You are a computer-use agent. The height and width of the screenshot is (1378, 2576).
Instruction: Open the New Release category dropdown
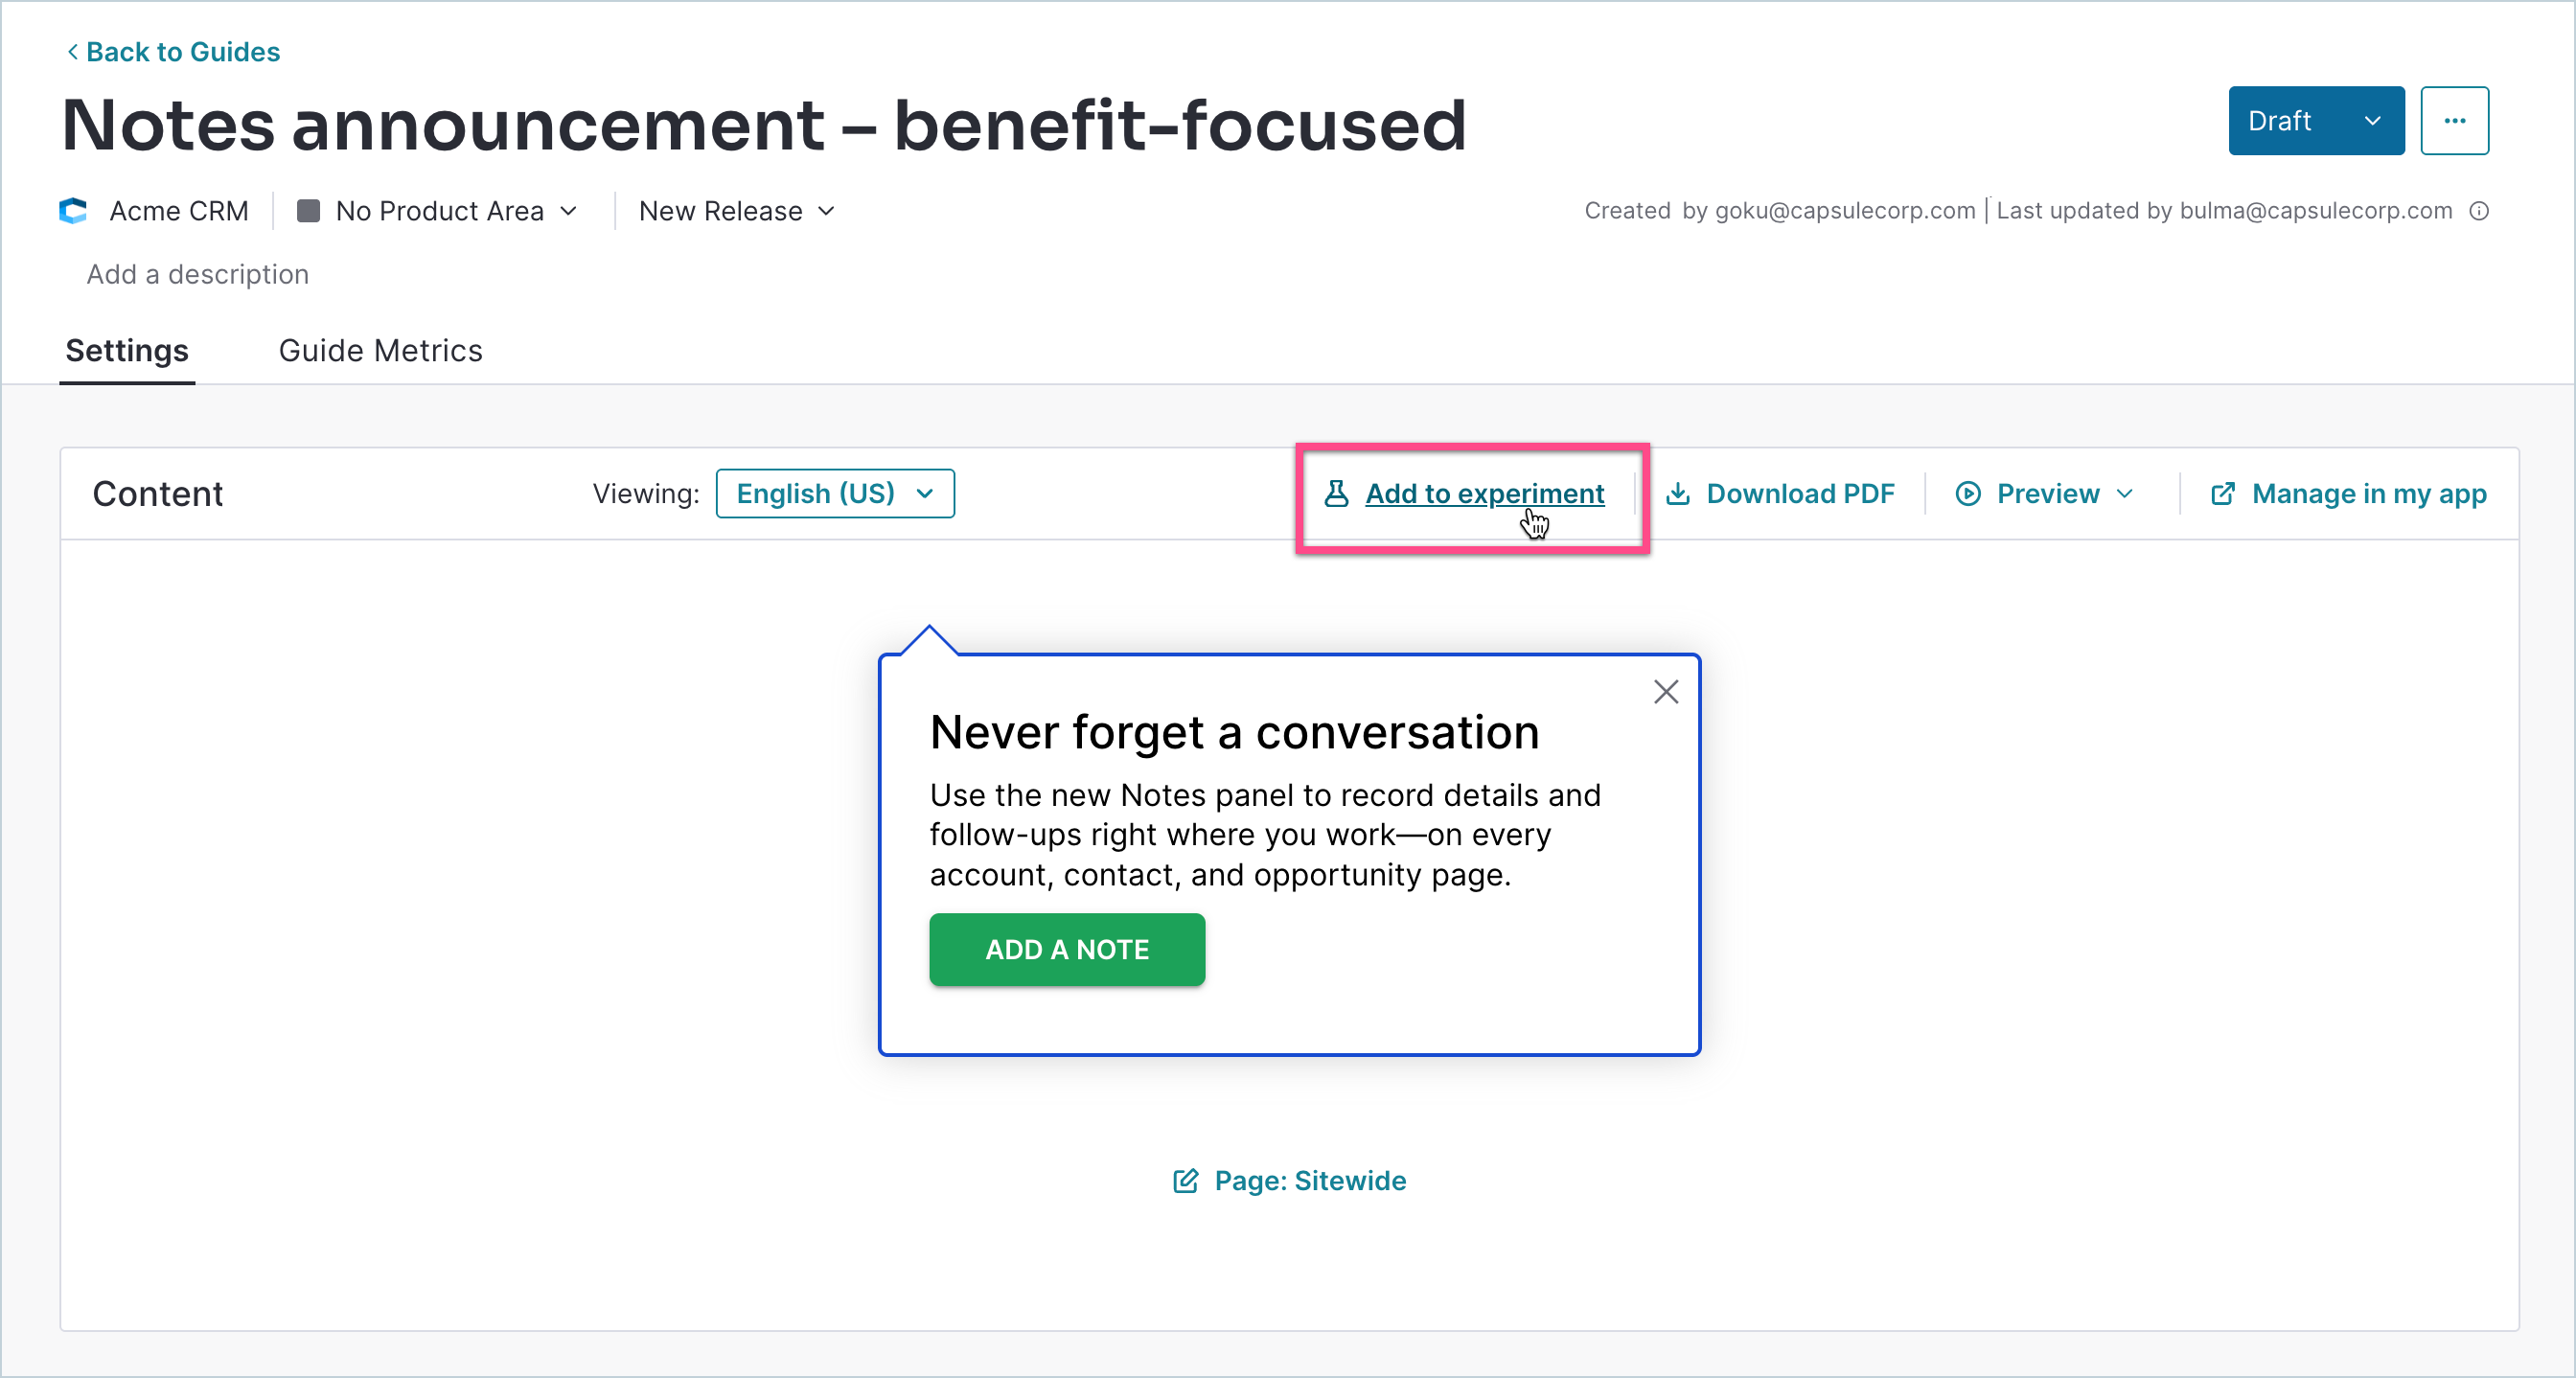[737, 210]
